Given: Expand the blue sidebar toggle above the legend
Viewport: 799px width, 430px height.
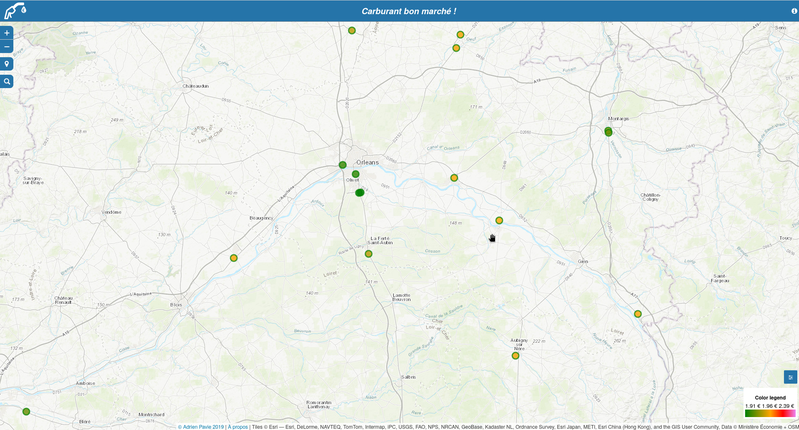Looking at the screenshot, I should coord(790,377).
